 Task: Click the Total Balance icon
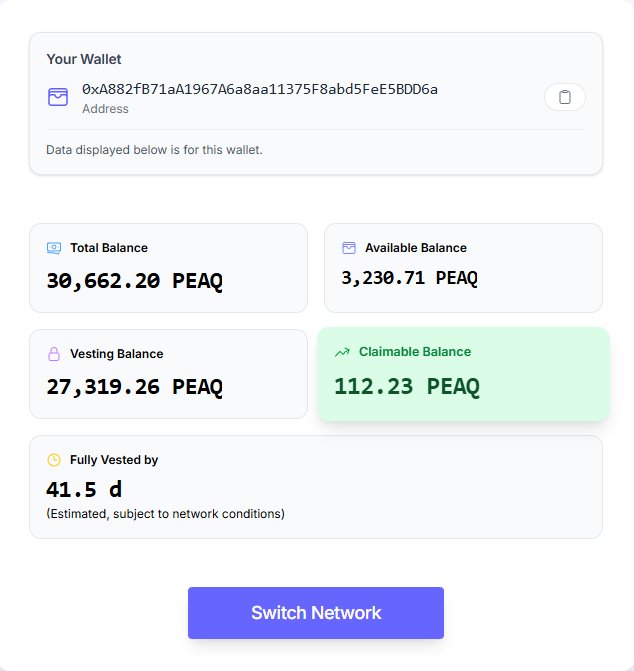pyautogui.click(x=54, y=248)
